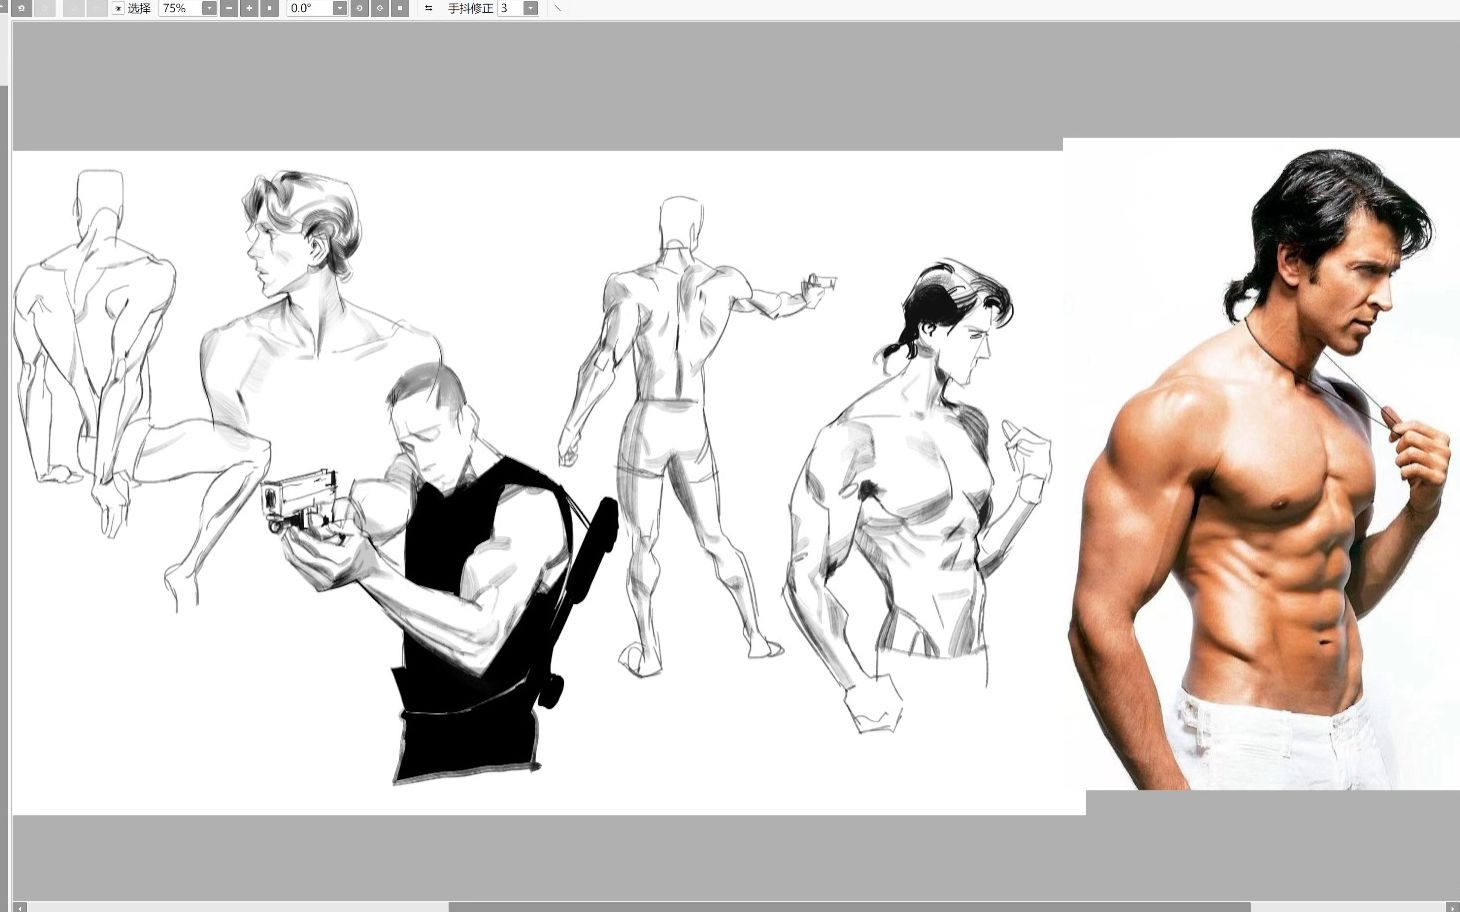Toggle the straight line drawing mode icon
The image size is (1460, 912).
tap(558, 8)
